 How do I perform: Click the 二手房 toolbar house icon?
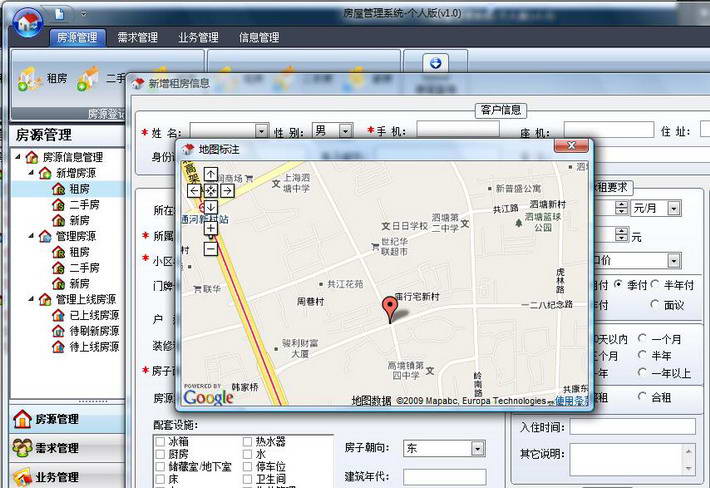click(x=88, y=79)
